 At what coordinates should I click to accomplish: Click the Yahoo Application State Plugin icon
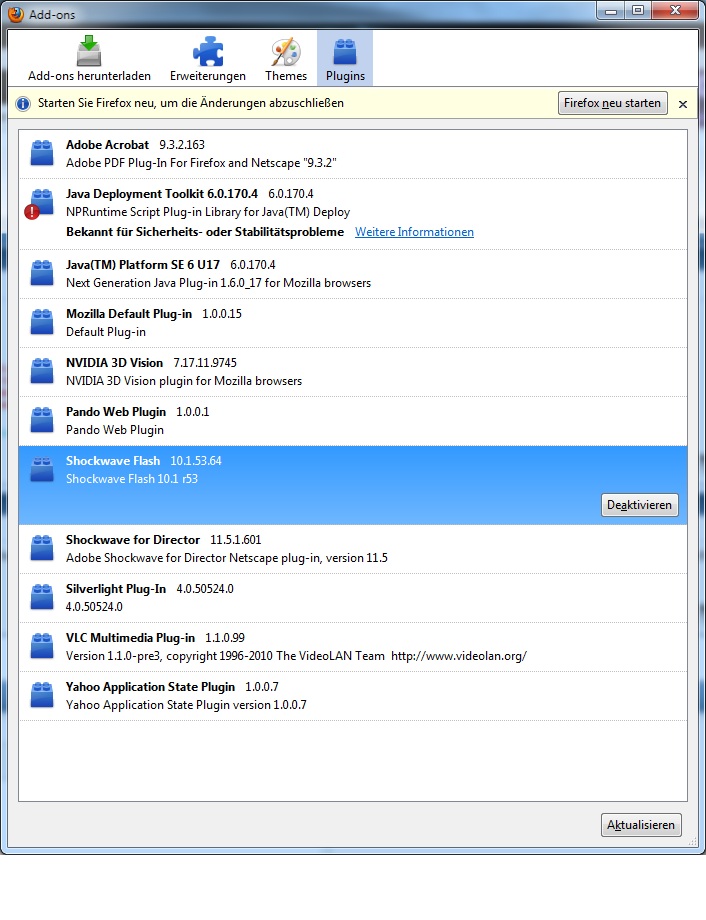(42, 695)
